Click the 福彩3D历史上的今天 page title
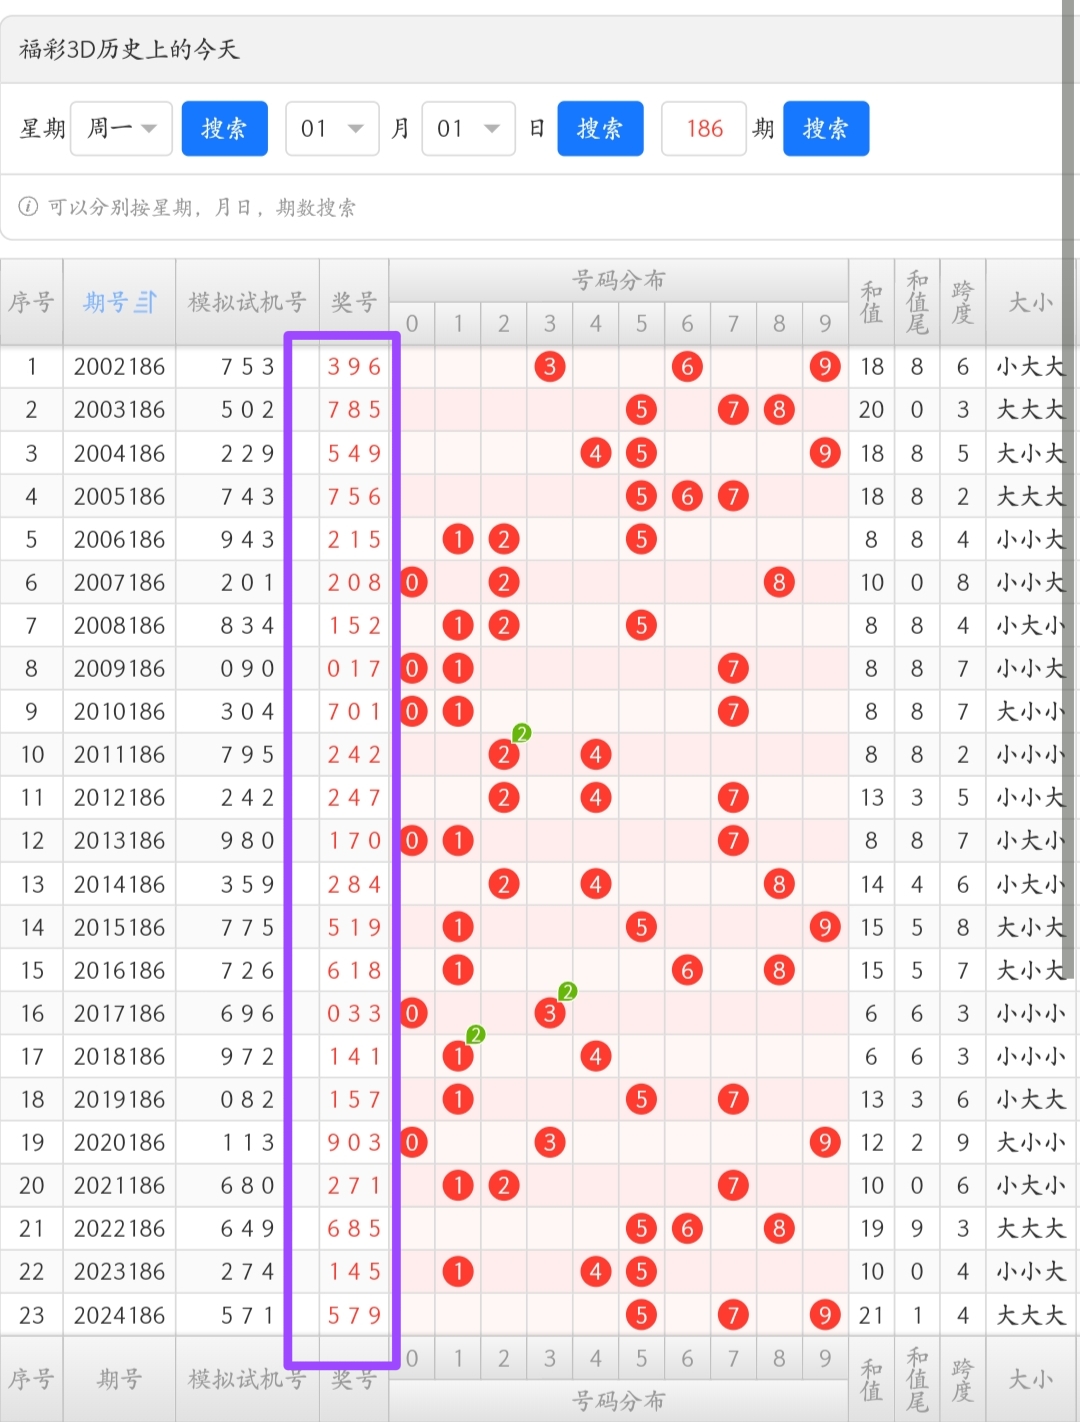The height and width of the screenshot is (1422, 1080). (x=129, y=49)
